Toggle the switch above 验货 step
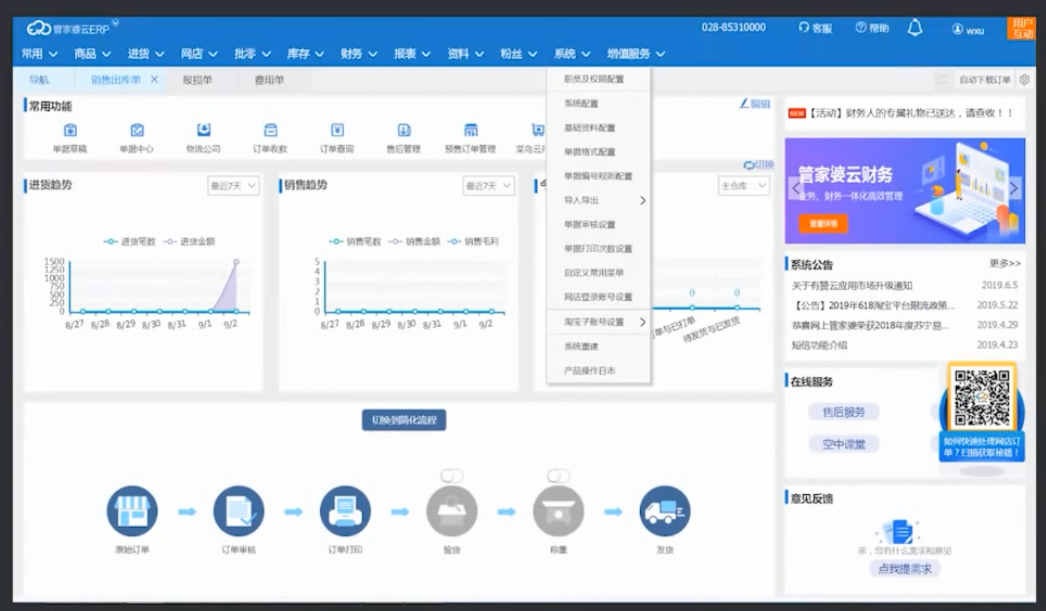Image resolution: width=1046 pixels, height=611 pixels. 452,476
